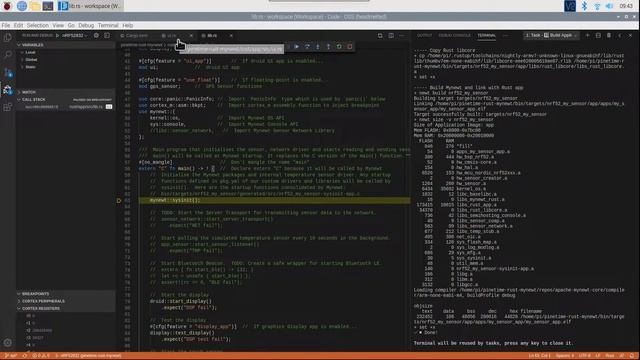Expand Local variables scope
This screenshot has width=640, height=360.
pos(30,52)
